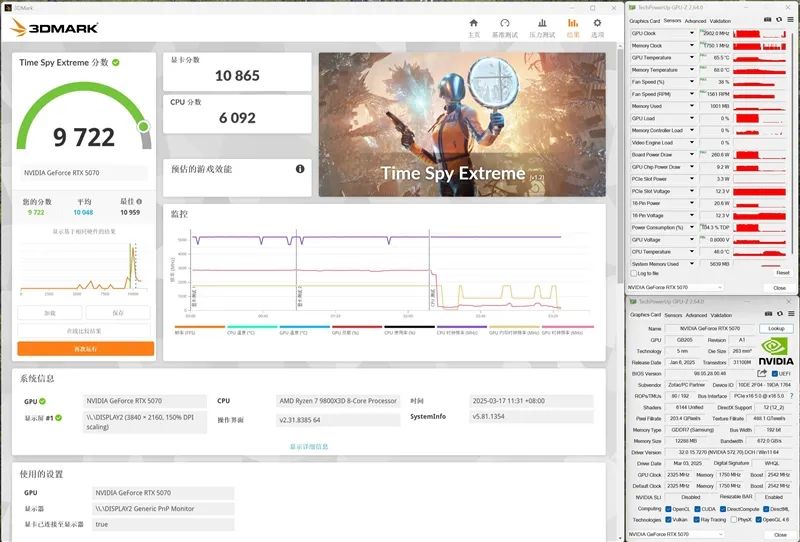Image resolution: width=800 pixels, height=542 pixels.
Task: Click Close button in GPU-Z Graphics Card window
Action: coord(780,534)
